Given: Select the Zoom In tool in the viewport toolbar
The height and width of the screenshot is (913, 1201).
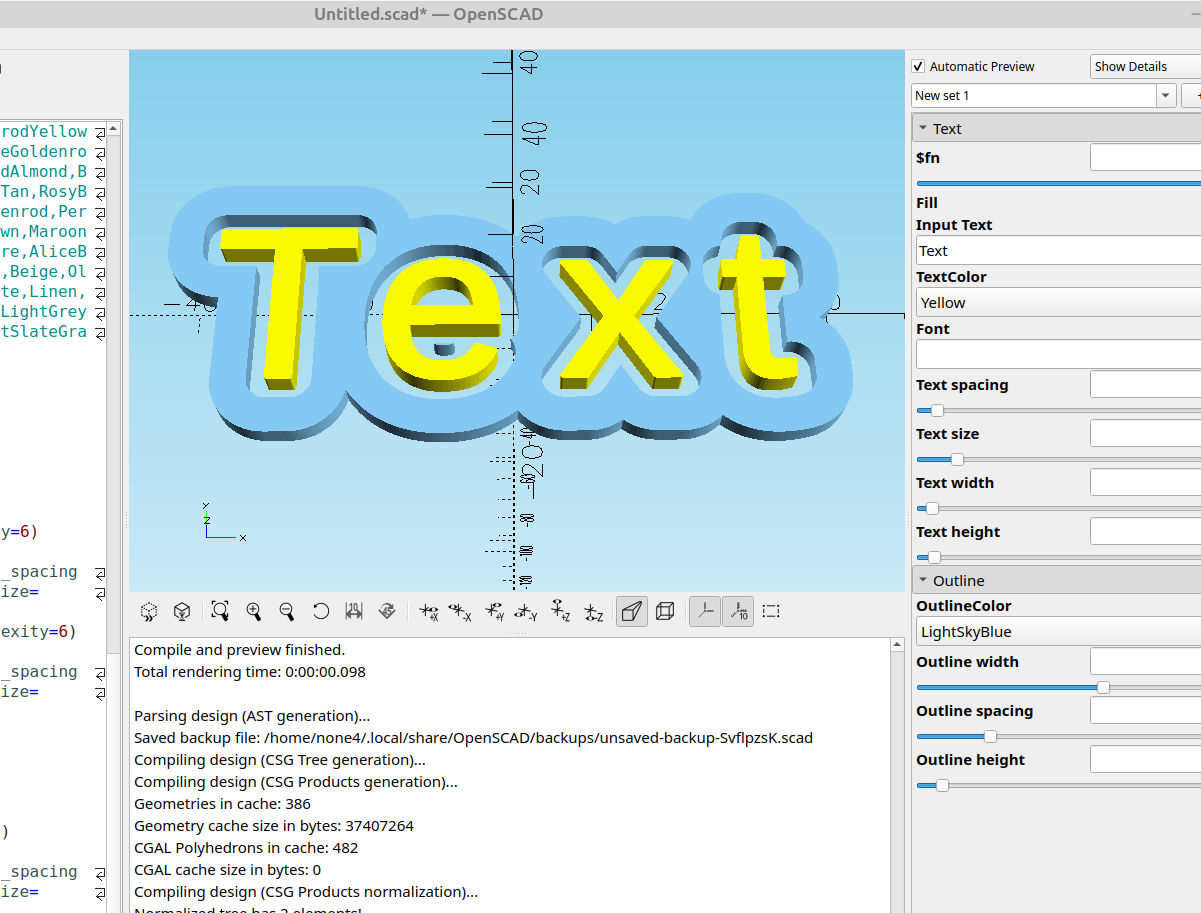Looking at the screenshot, I should point(254,610).
